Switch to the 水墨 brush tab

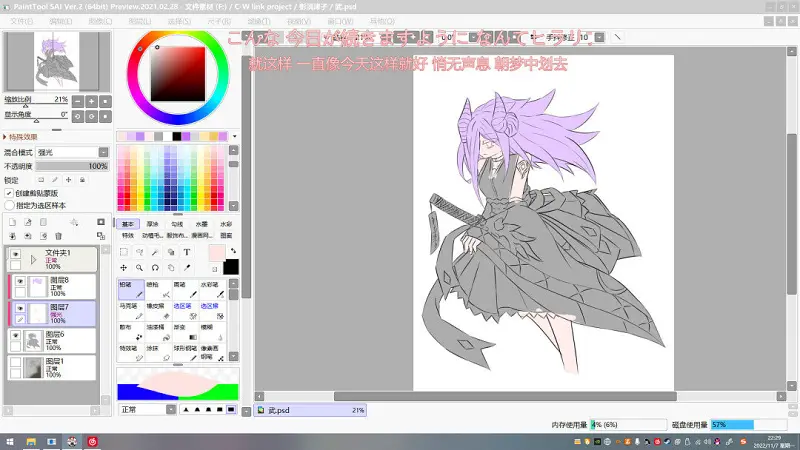202,224
